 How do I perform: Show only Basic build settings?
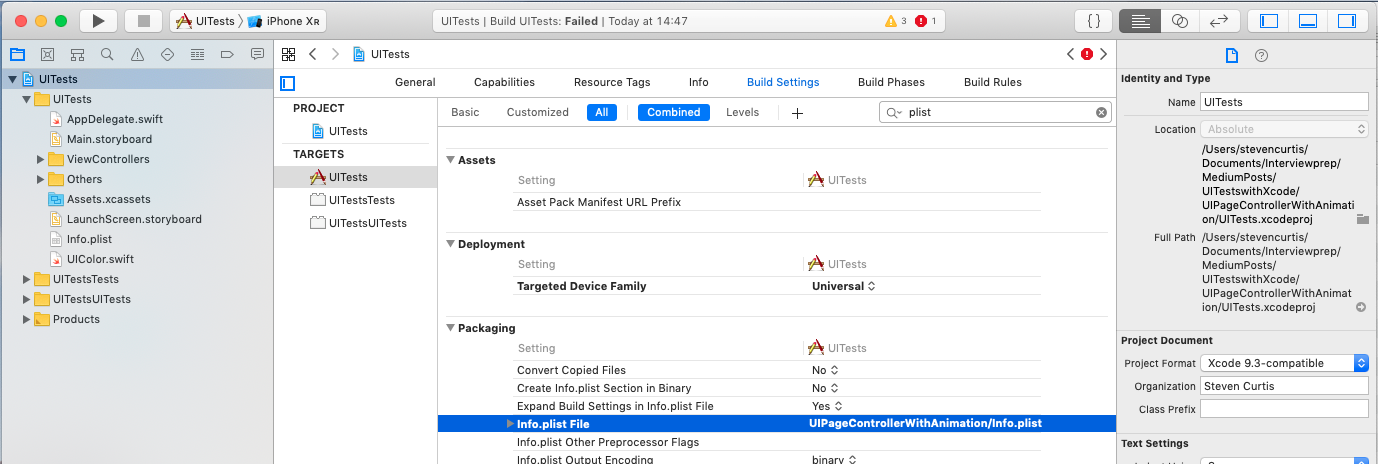pos(465,113)
